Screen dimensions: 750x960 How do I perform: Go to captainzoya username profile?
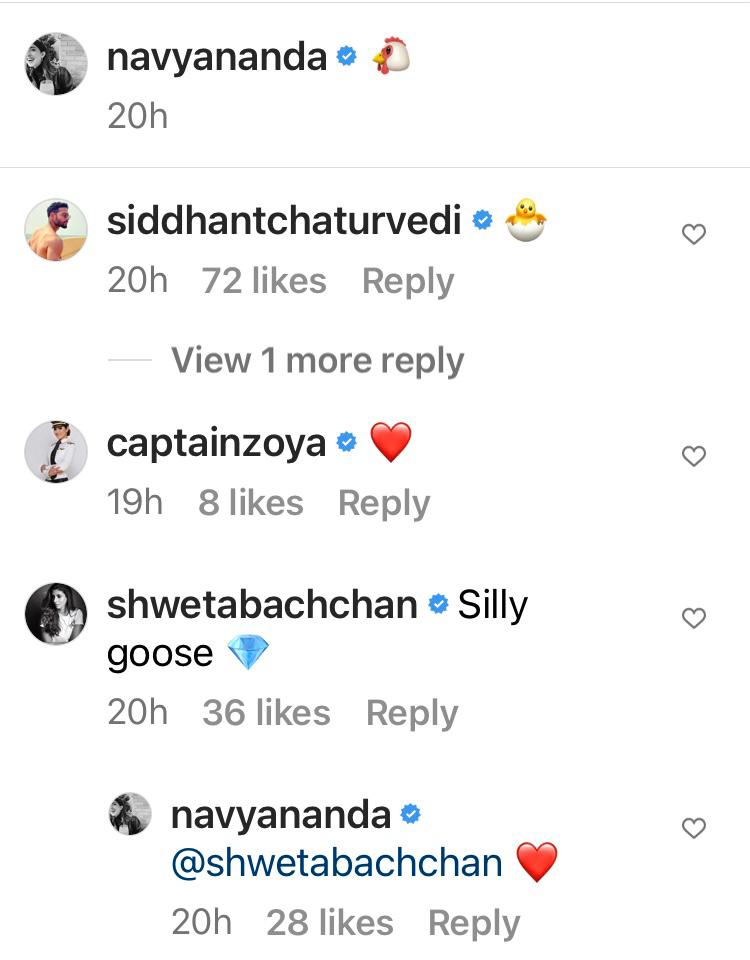[216, 443]
